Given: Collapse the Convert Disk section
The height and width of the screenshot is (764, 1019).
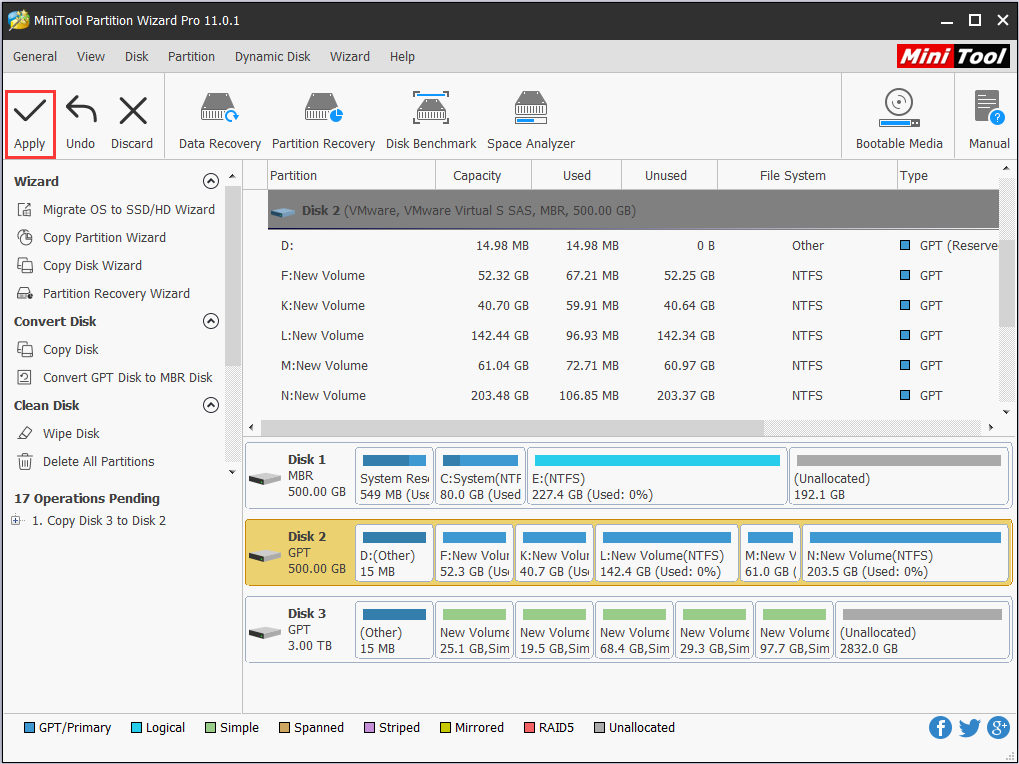Looking at the screenshot, I should pyautogui.click(x=211, y=321).
